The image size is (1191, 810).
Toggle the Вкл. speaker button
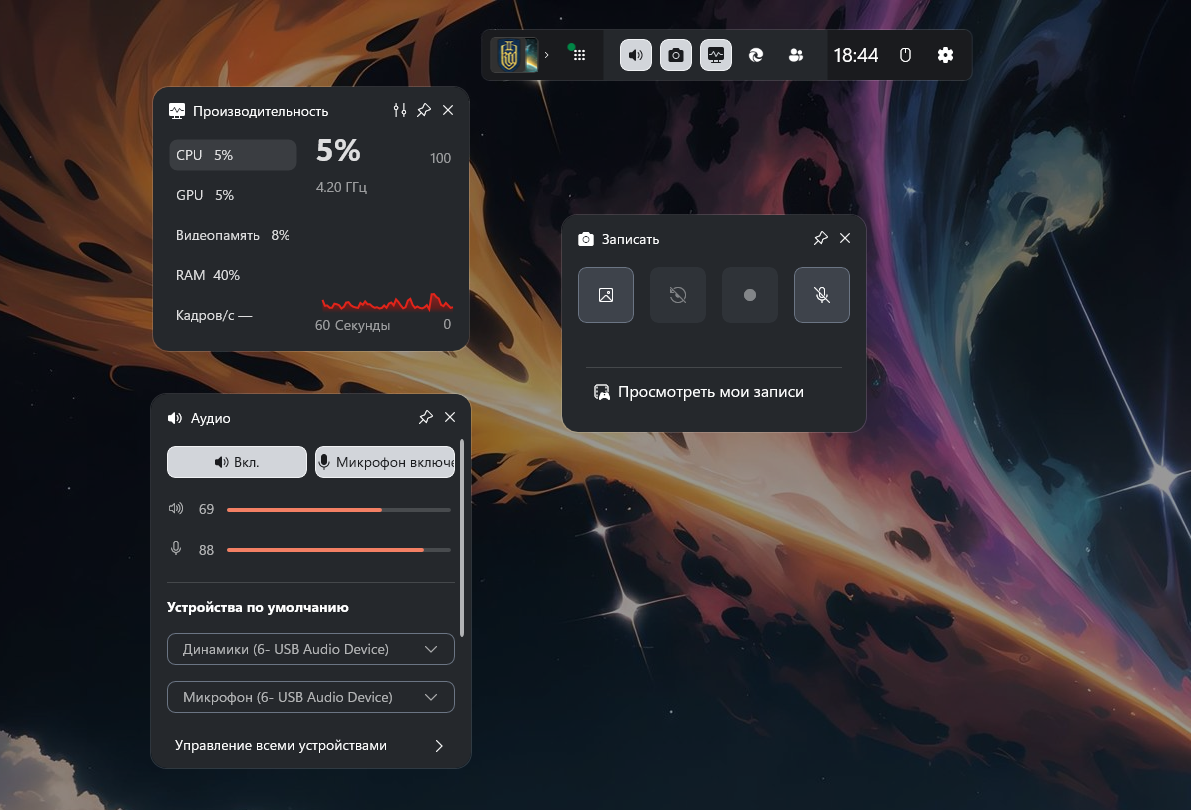pos(237,462)
